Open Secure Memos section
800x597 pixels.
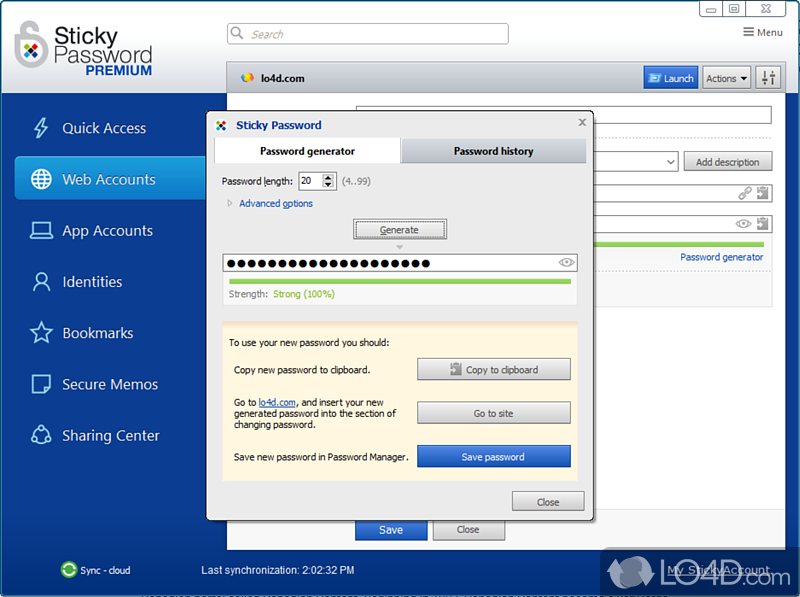94,384
